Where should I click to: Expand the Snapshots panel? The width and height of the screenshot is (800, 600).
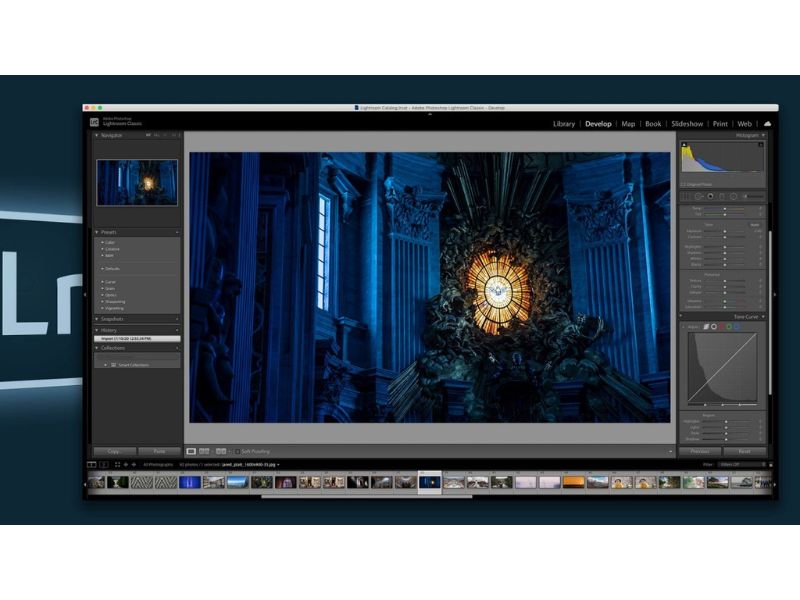tap(97, 319)
